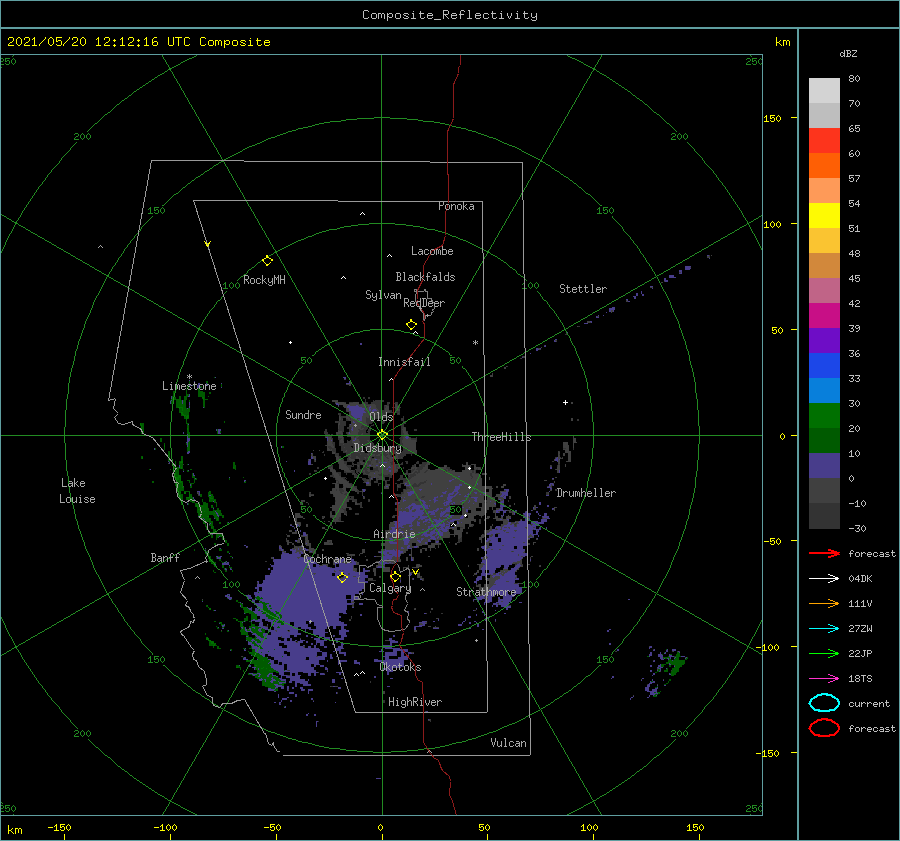Click the Calgary city label
The height and width of the screenshot is (841, 900).
click(390, 588)
